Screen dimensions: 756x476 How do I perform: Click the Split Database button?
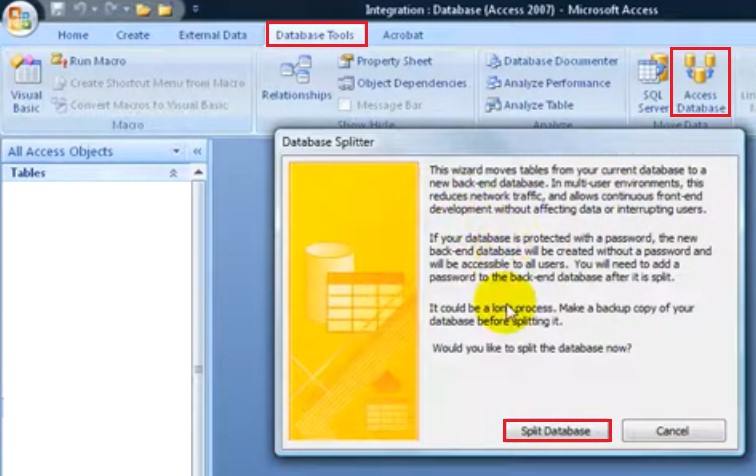pos(556,431)
